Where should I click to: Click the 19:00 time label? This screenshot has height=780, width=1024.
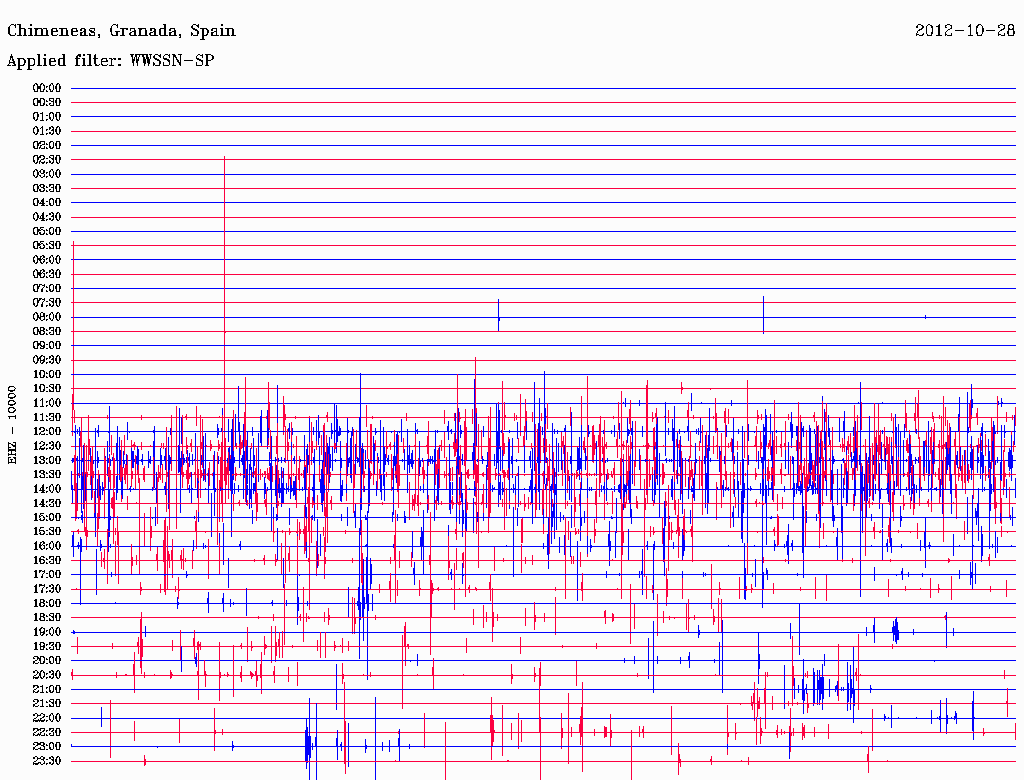click(x=47, y=632)
